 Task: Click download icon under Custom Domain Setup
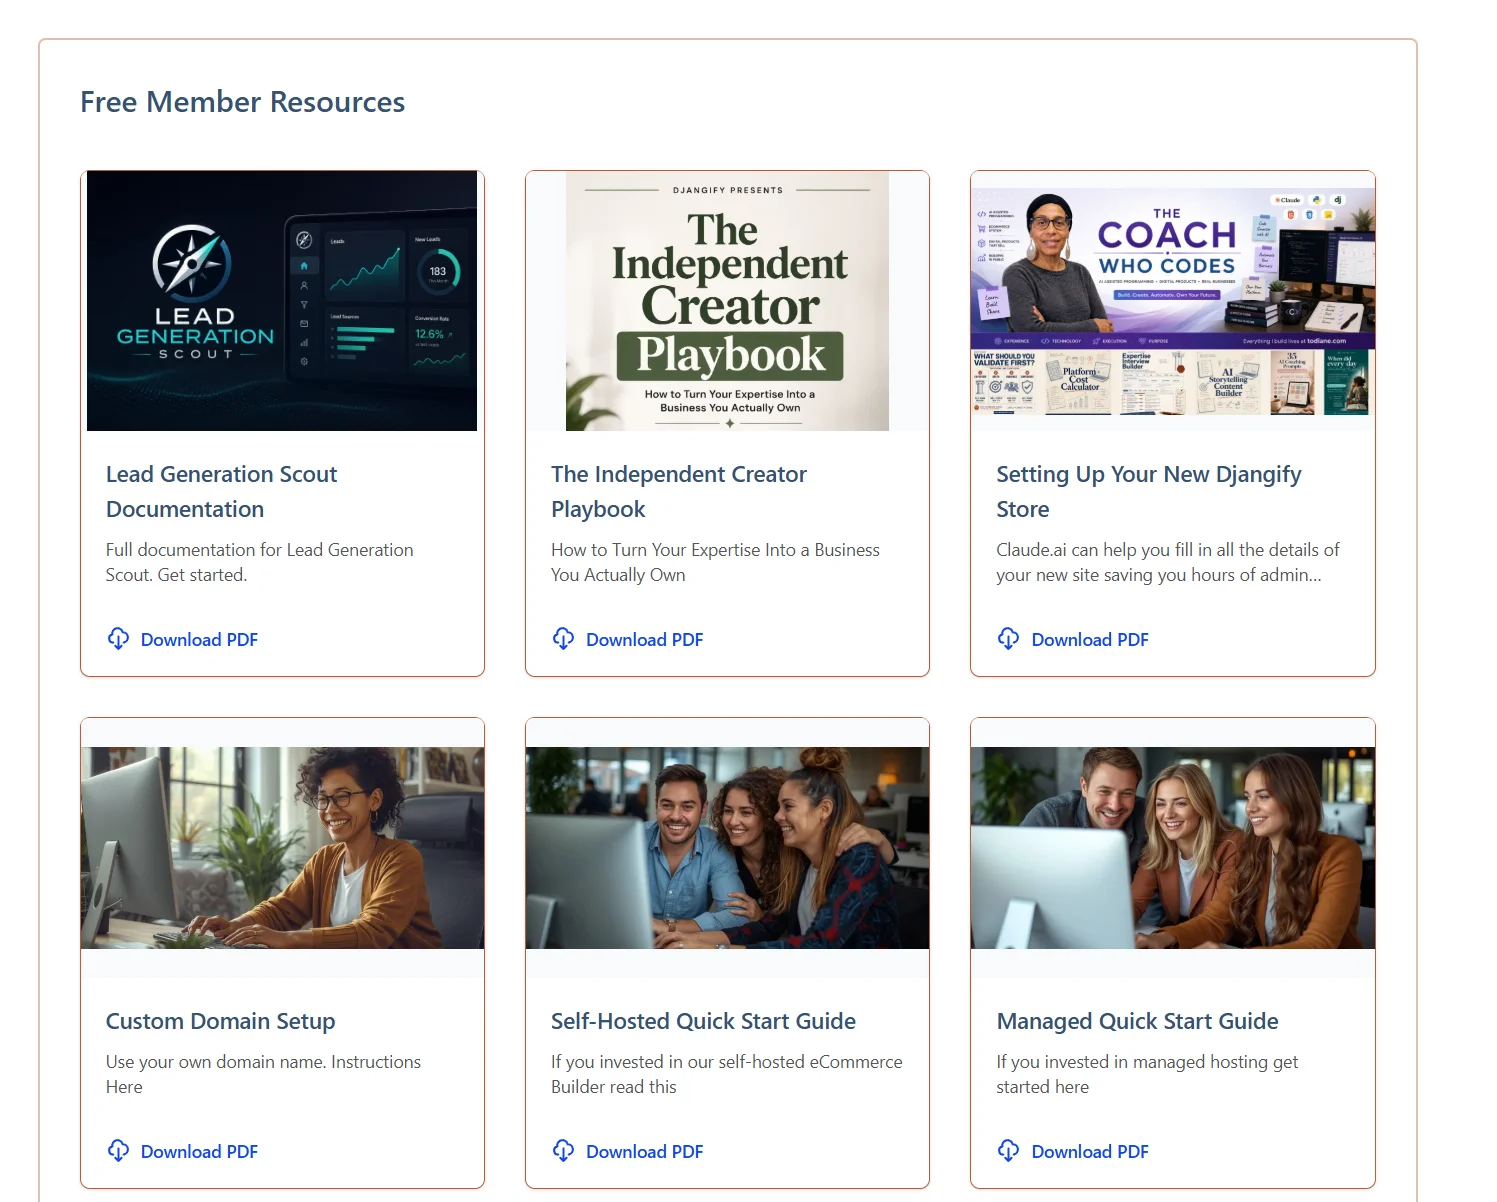tap(118, 1151)
